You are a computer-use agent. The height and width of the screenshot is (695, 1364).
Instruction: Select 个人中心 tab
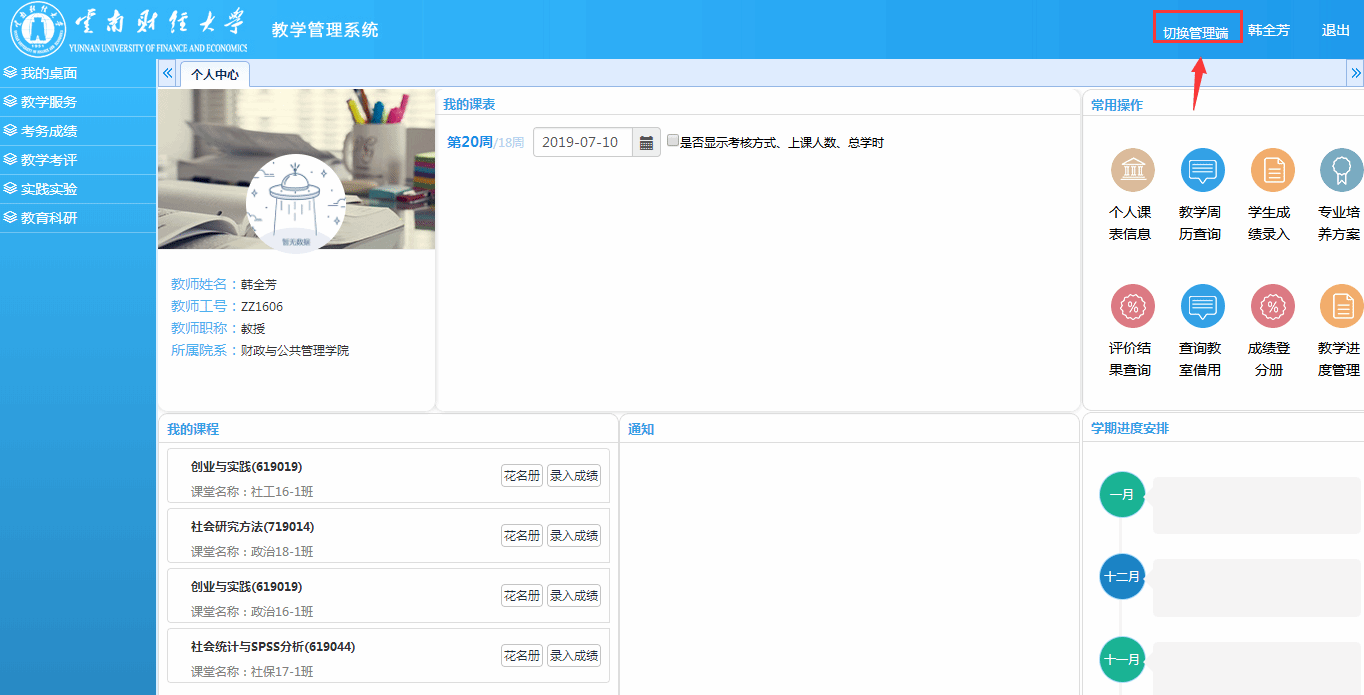pyautogui.click(x=215, y=74)
